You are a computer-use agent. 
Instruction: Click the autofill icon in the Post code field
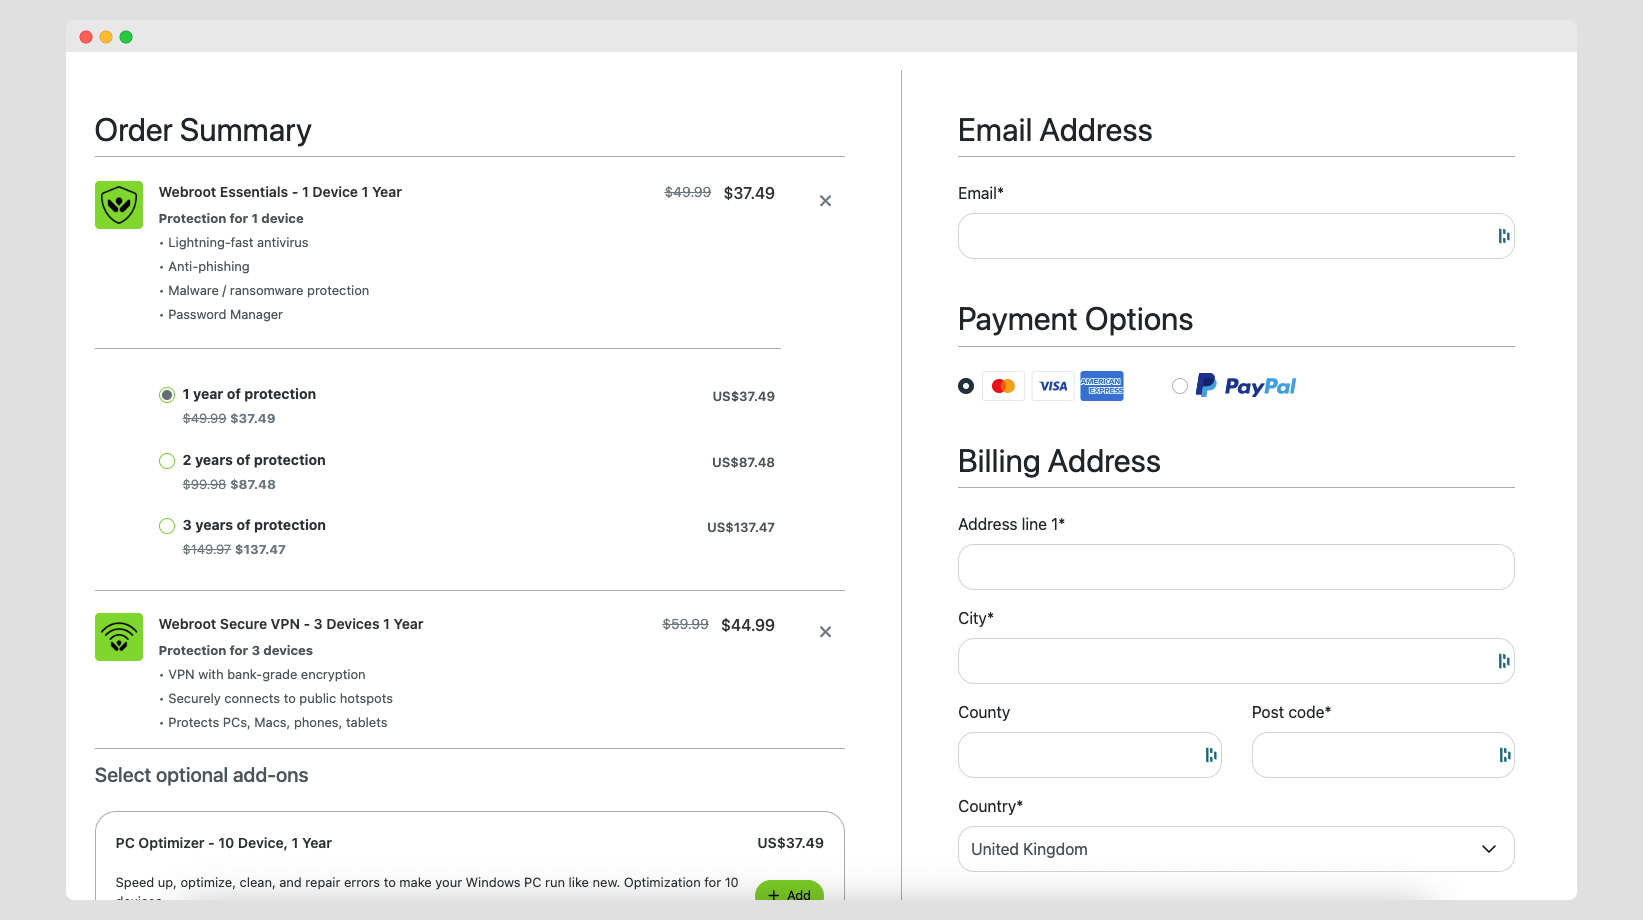point(1503,755)
